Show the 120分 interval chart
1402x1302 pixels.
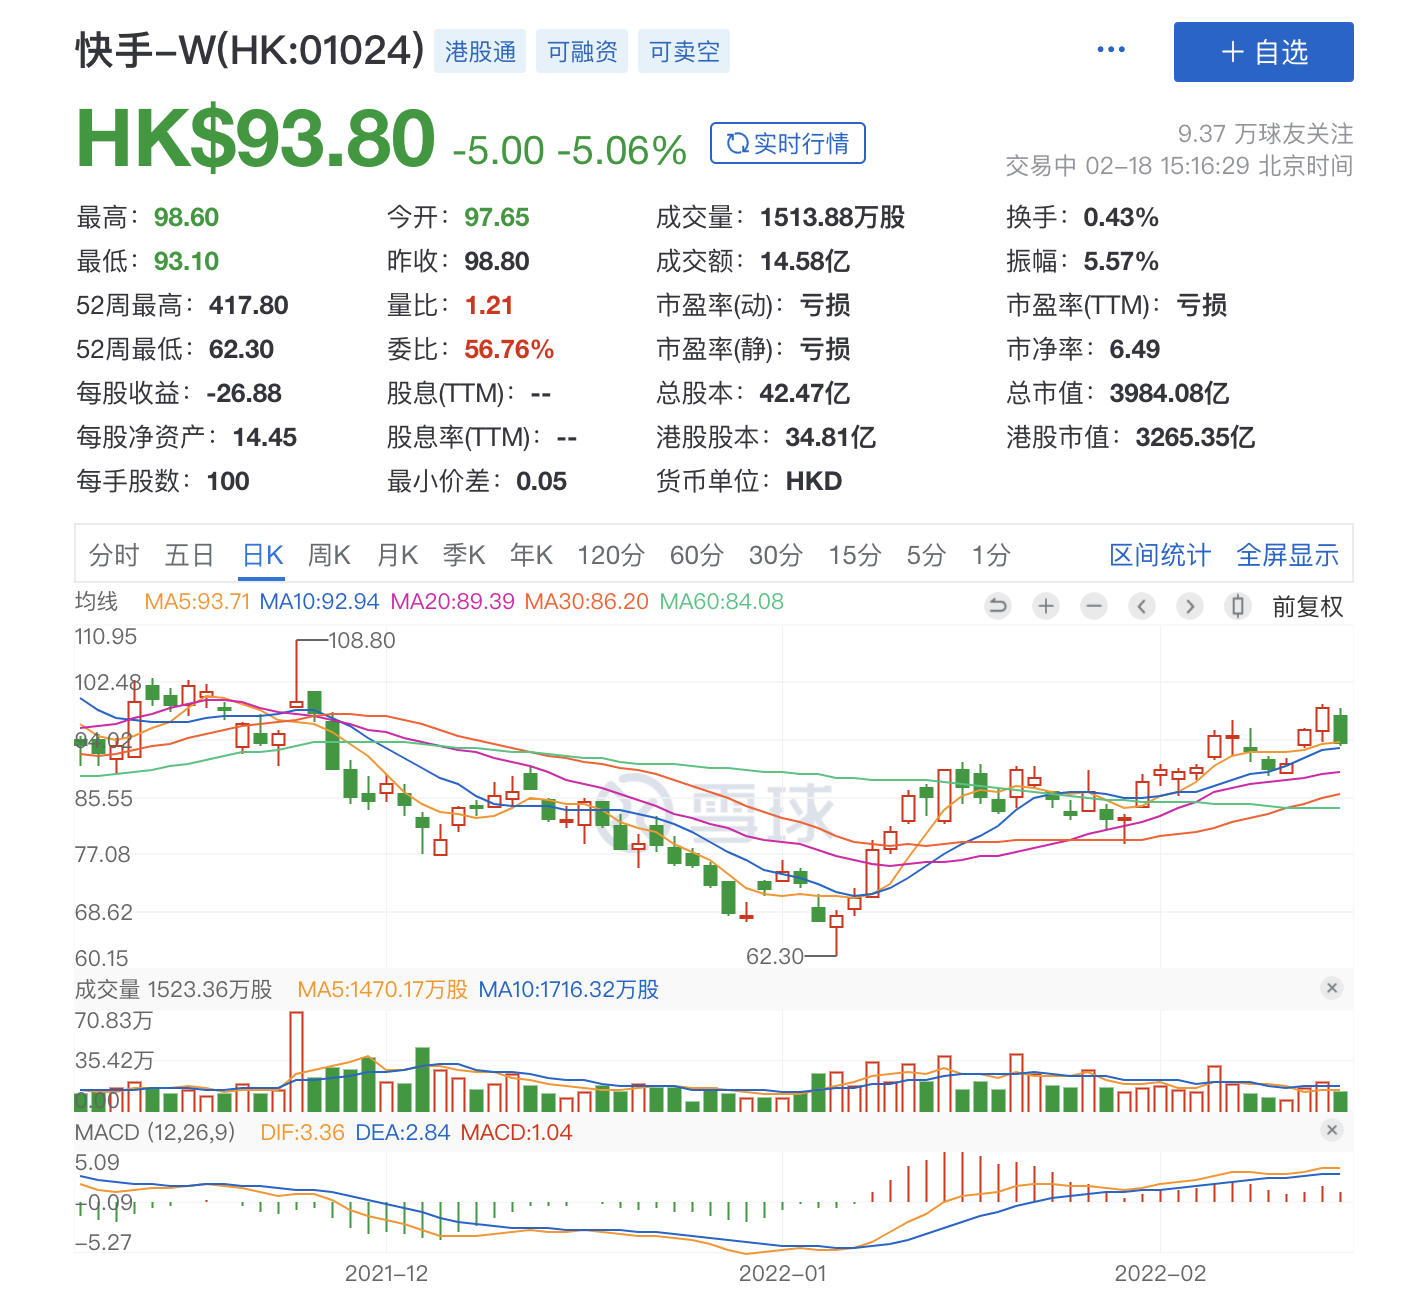[x=611, y=555]
